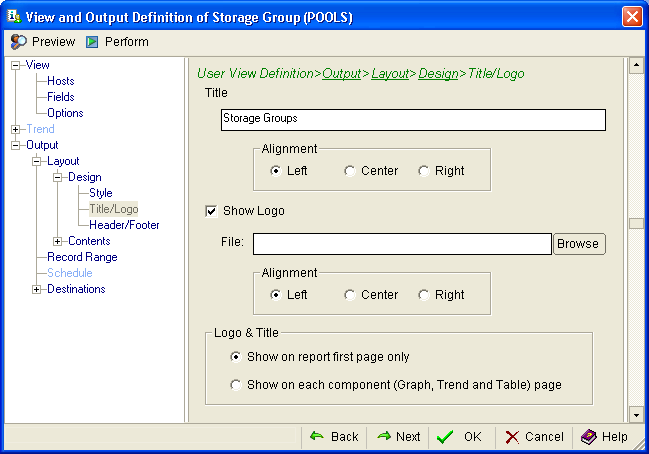
Task: Click the Title text input field
Action: point(413,119)
